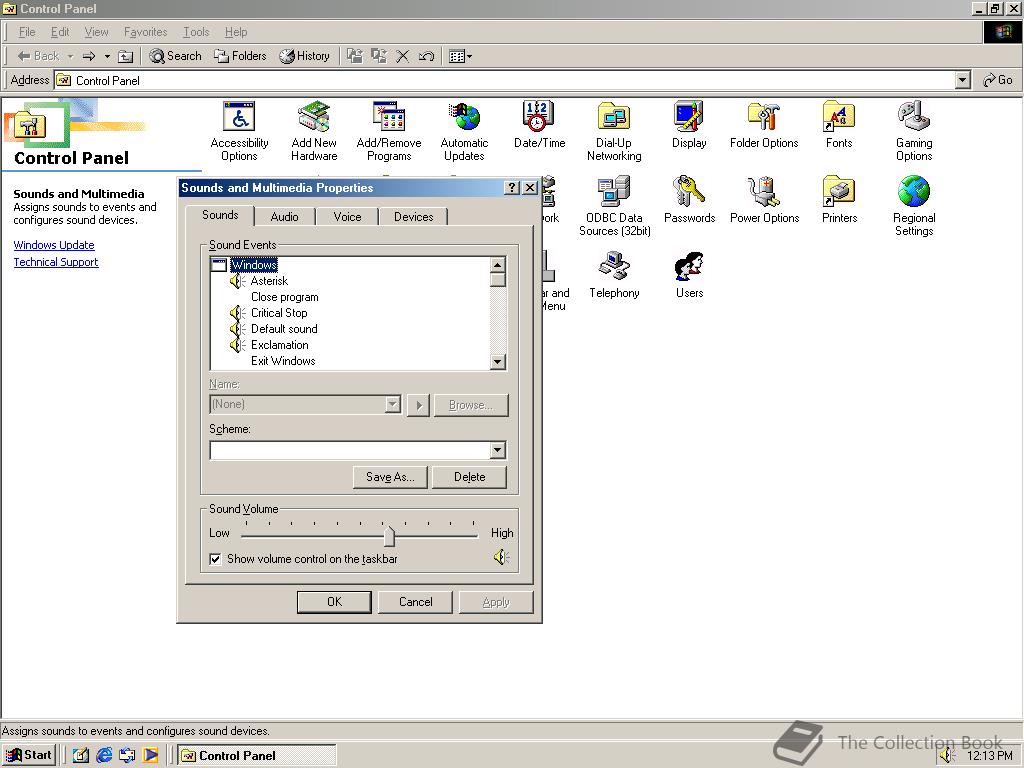The height and width of the screenshot is (768, 1024).
Task: Click the Cancel button
Action: coord(415,602)
